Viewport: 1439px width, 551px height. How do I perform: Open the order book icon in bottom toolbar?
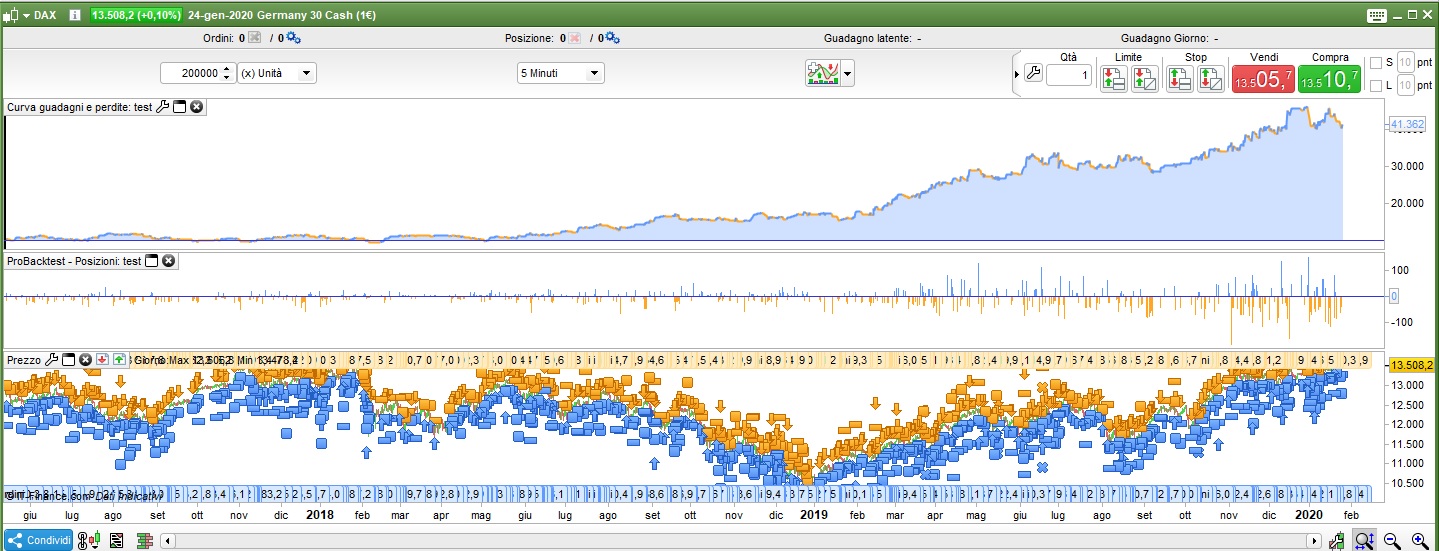(x=144, y=541)
